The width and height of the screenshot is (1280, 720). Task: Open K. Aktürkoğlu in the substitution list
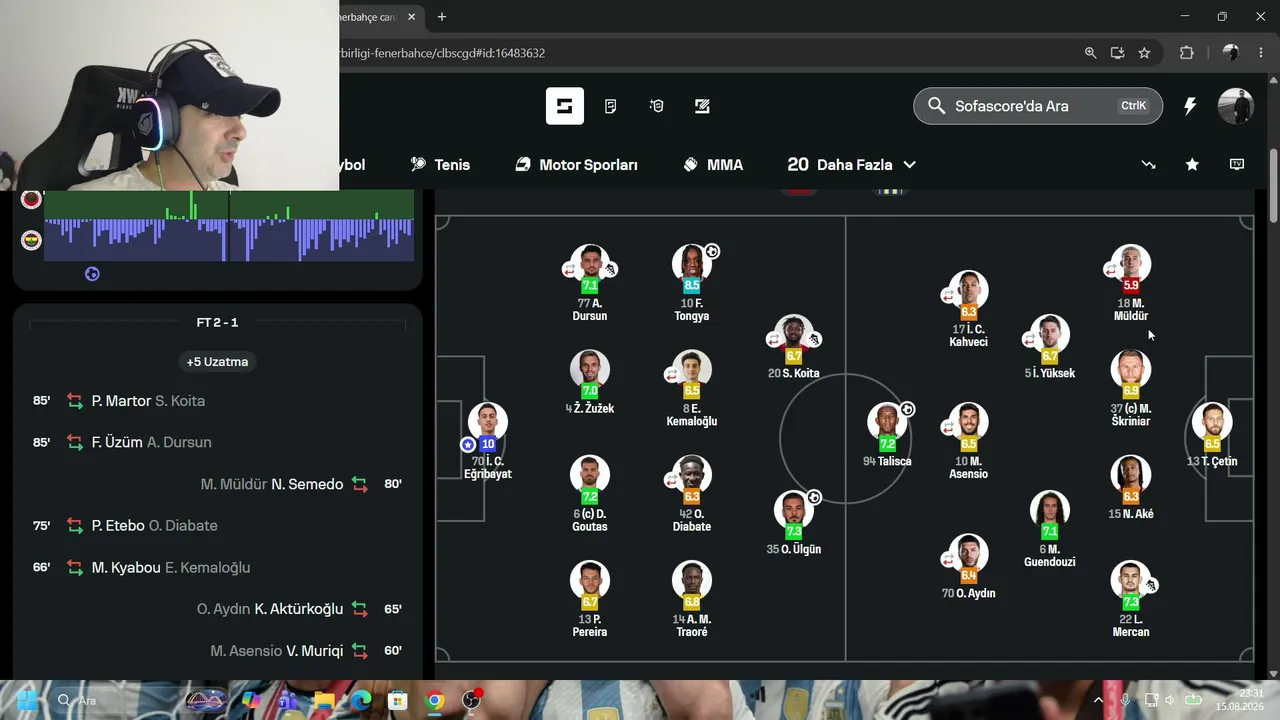pos(299,609)
